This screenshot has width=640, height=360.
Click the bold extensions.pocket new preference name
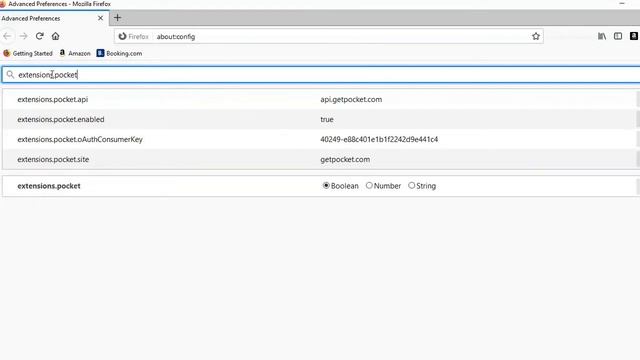tap(49, 186)
